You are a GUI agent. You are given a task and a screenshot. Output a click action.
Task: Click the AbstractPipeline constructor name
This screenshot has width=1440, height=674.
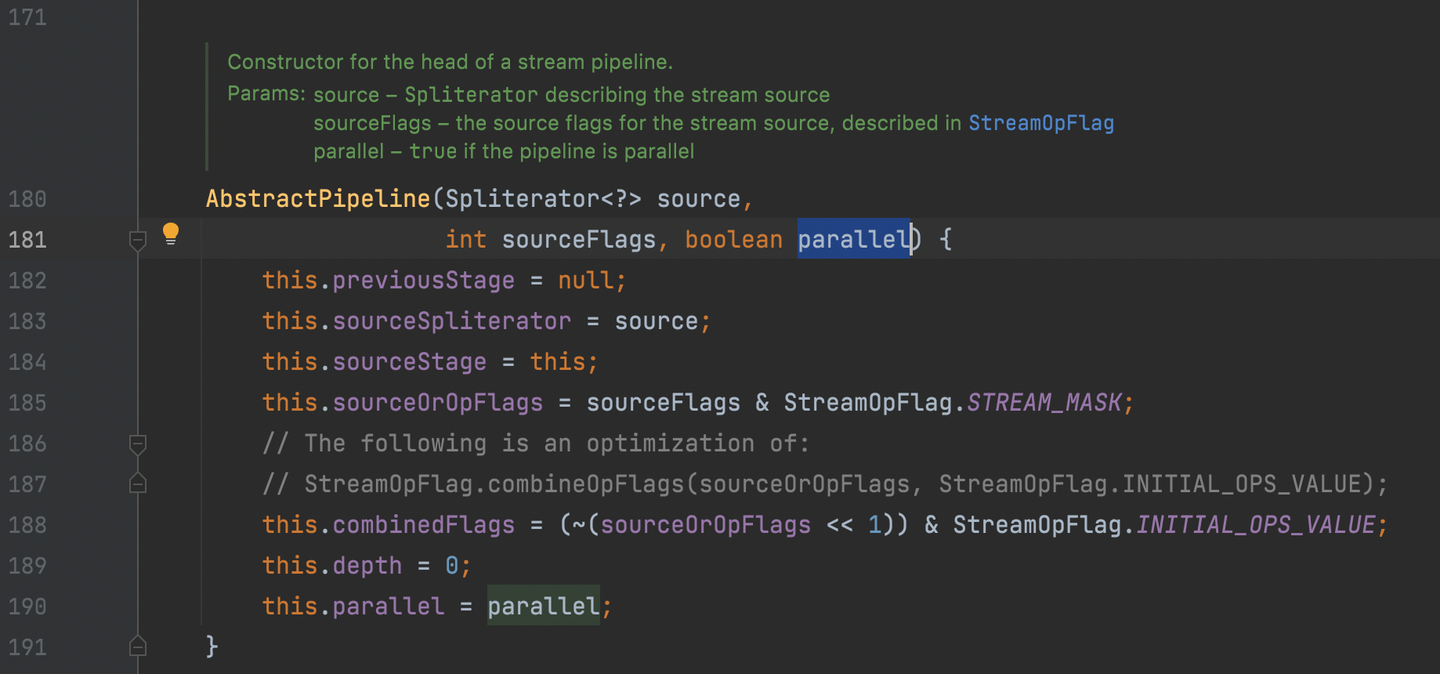coord(317,199)
